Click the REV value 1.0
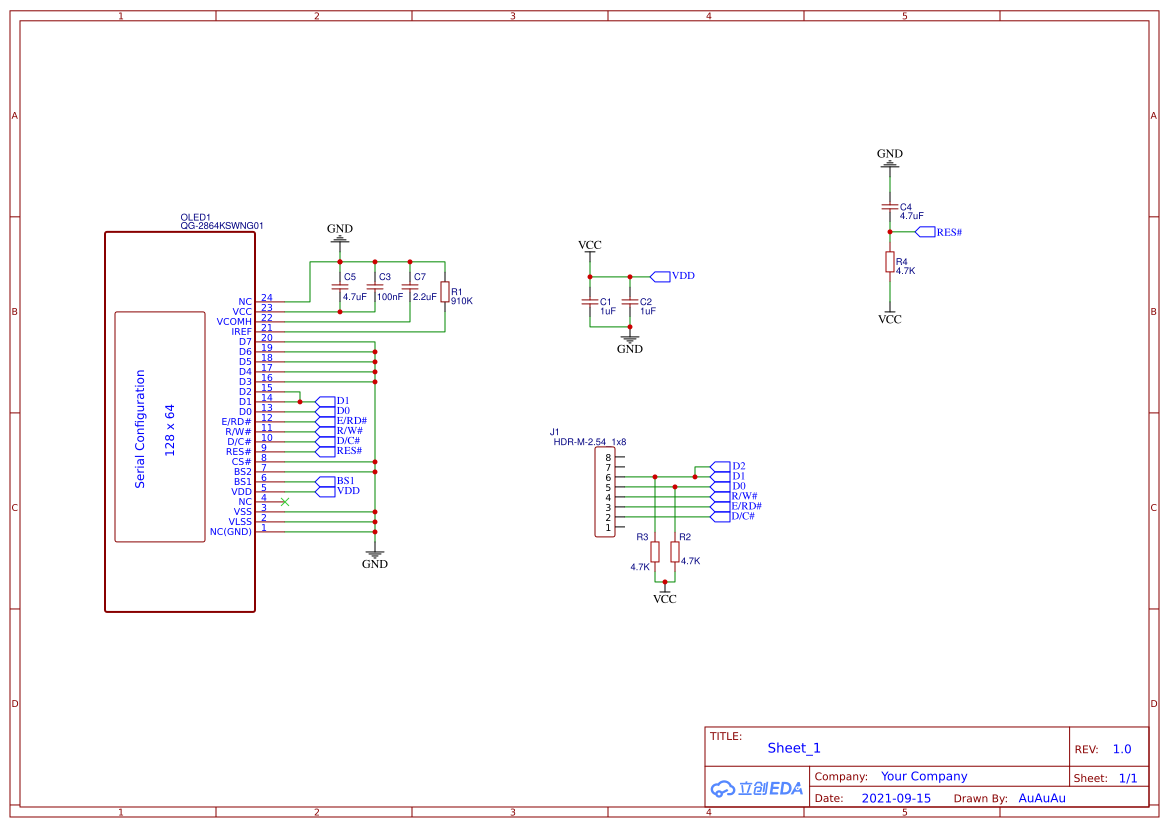This screenshot has width=1169, height=827. (x=1122, y=749)
